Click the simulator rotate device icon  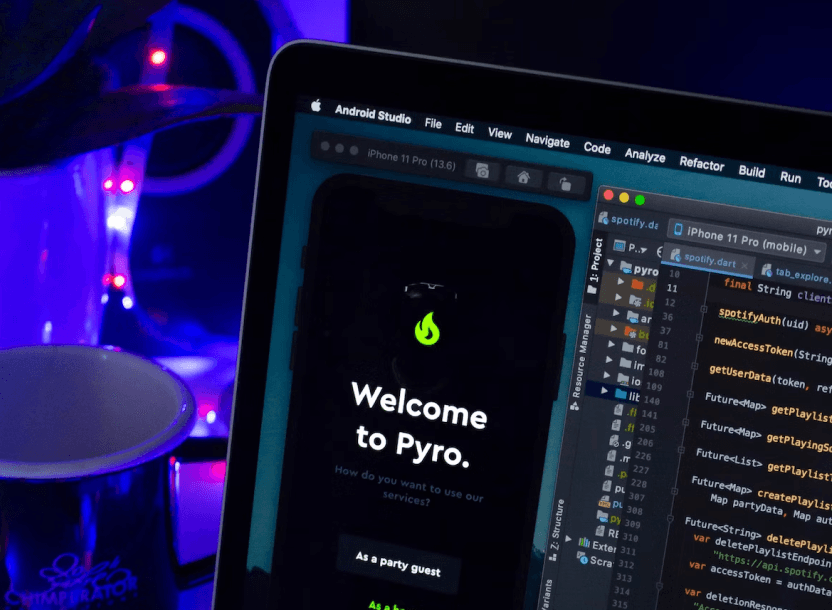[566, 183]
